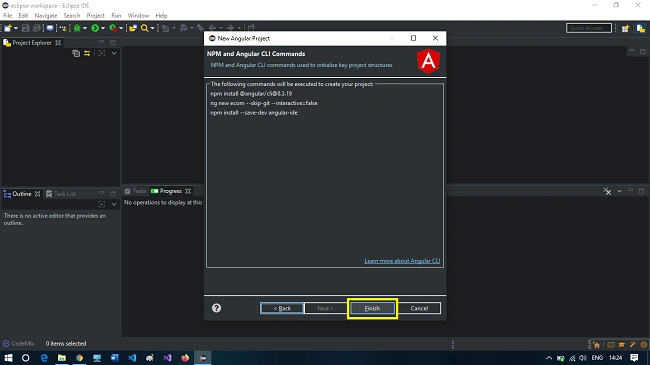Maximize the Outline panel
The width and height of the screenshot is (650, 365).
click(x=112, y=193)
